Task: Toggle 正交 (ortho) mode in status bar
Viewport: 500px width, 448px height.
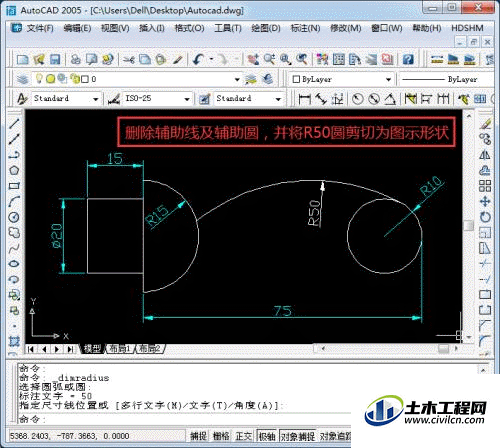Action: point(244,436)
